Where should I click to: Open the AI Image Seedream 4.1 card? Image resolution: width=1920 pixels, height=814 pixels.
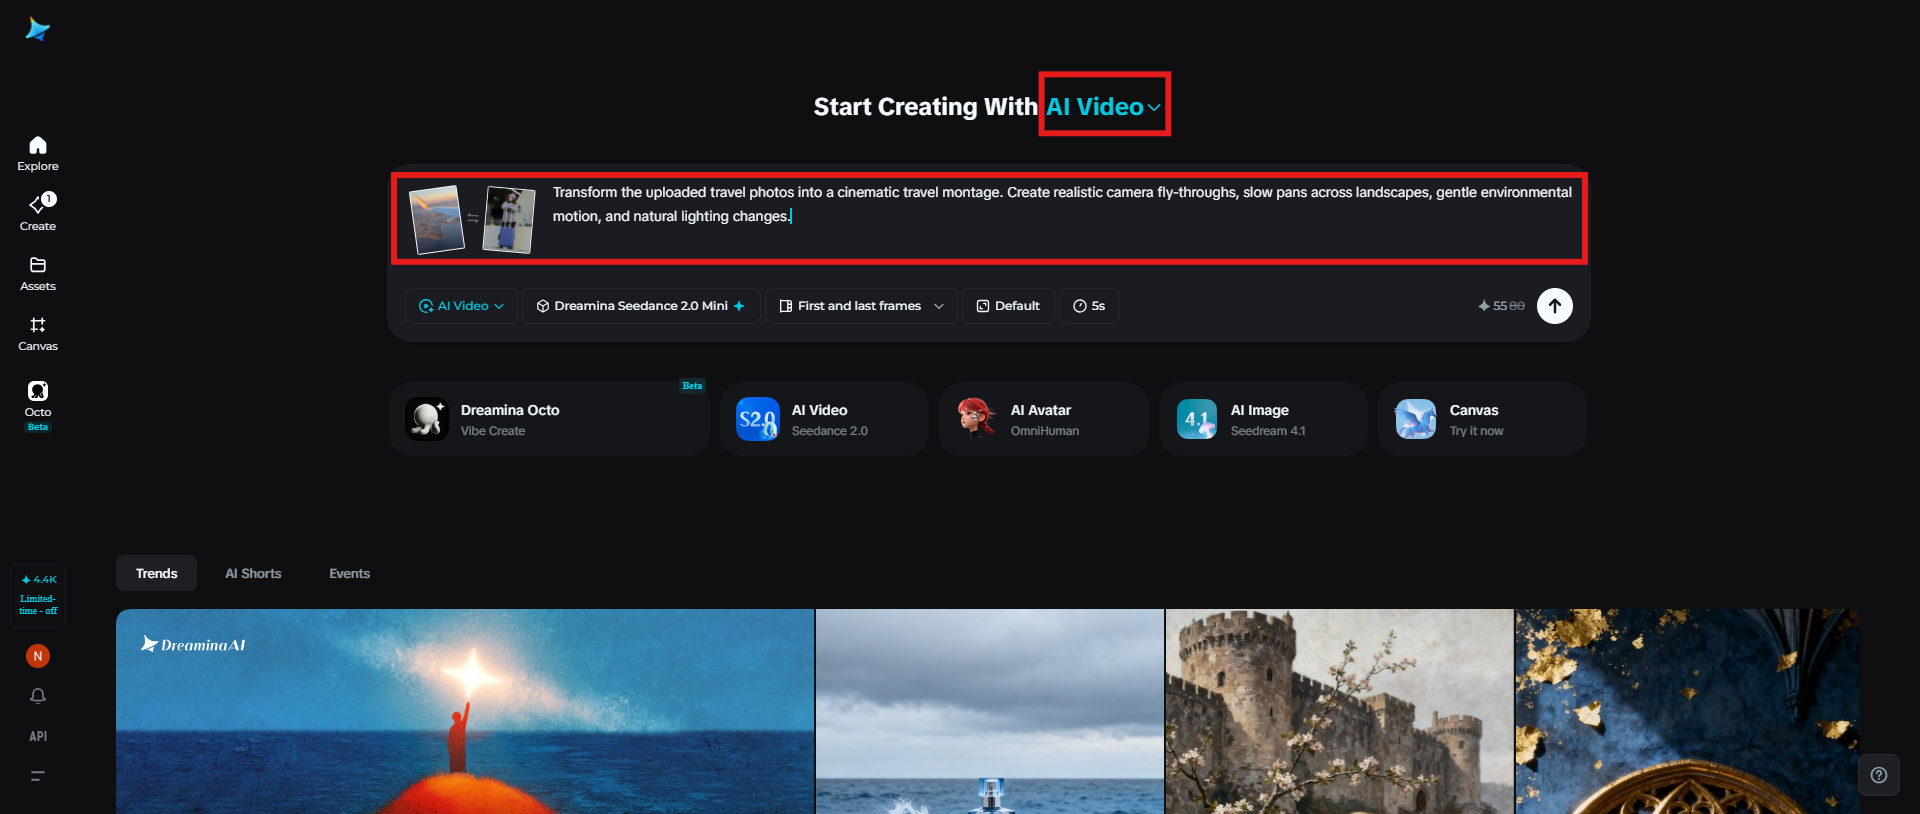[x=1263, y=419]
